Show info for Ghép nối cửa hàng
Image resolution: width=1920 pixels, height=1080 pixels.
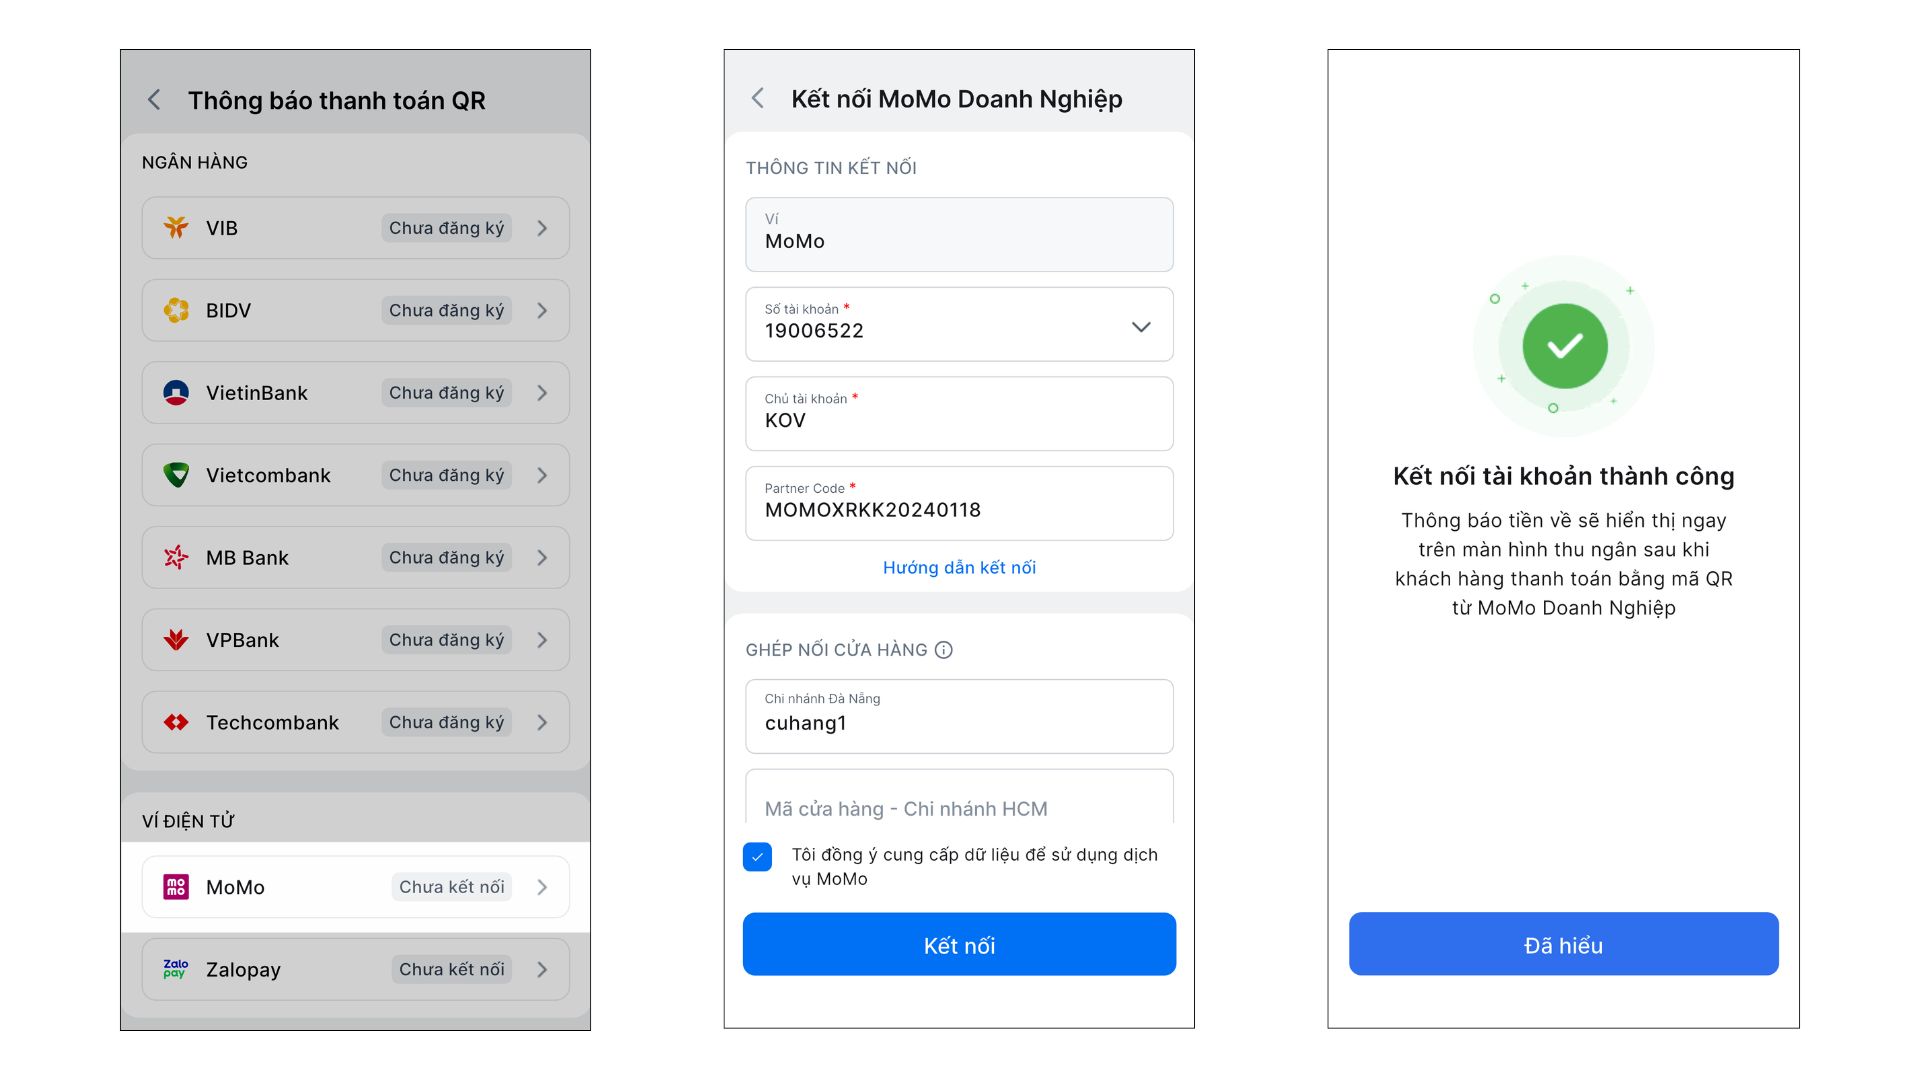944,650
